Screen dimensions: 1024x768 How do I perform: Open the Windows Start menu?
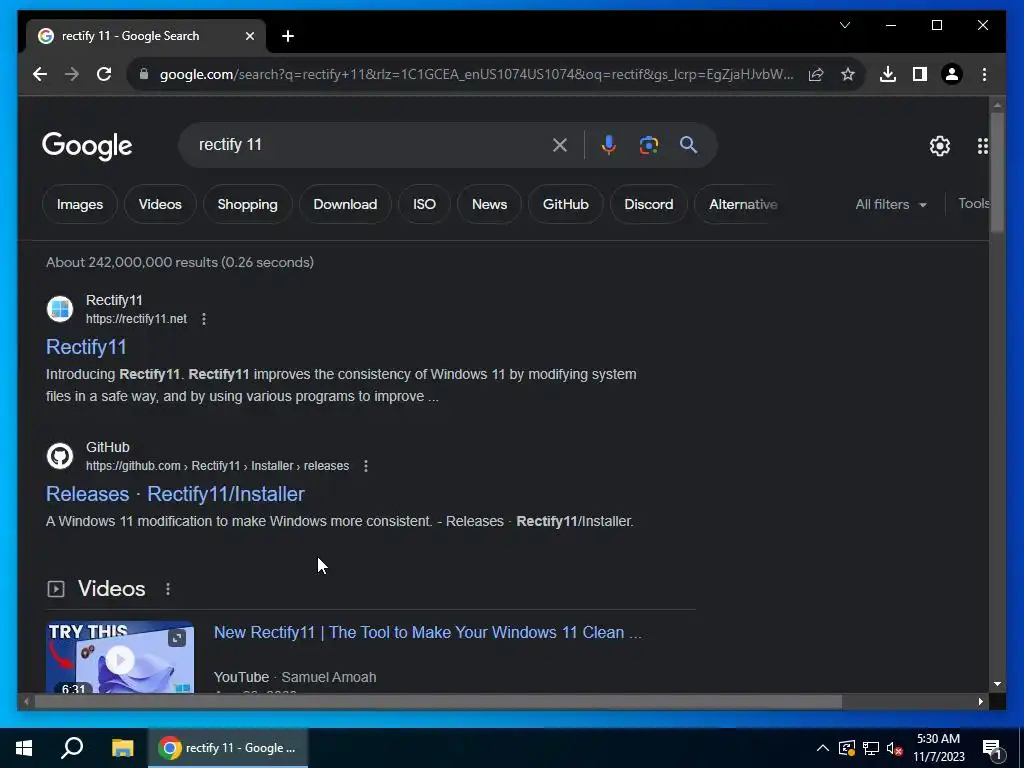point(24,748)
